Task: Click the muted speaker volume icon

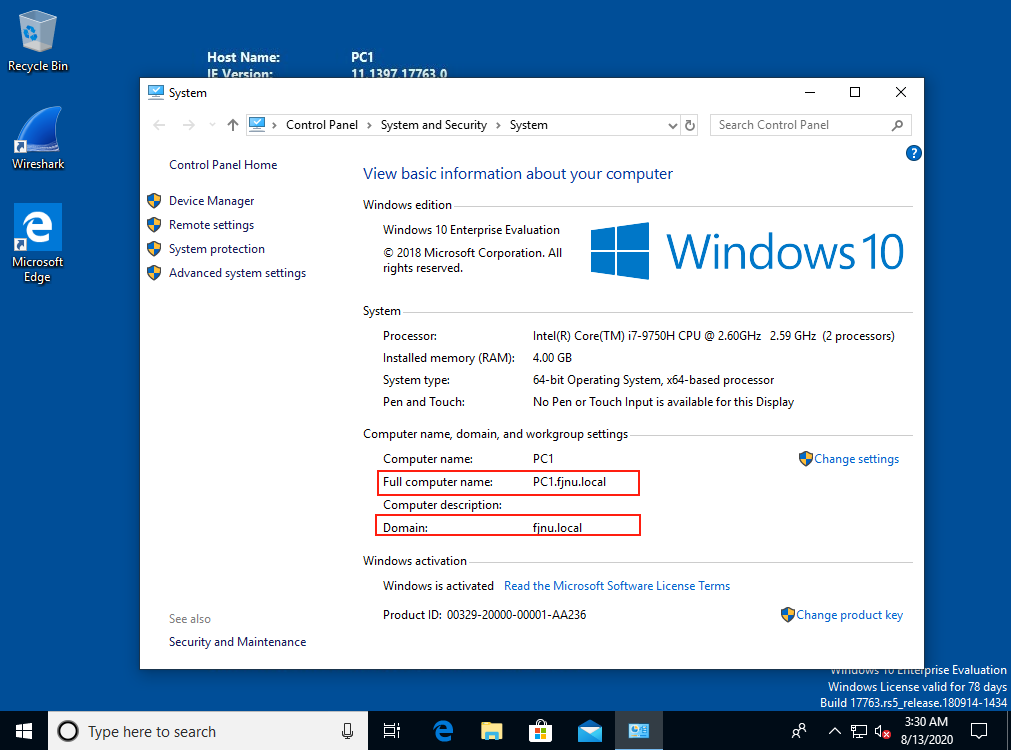Action: point(883,731)
